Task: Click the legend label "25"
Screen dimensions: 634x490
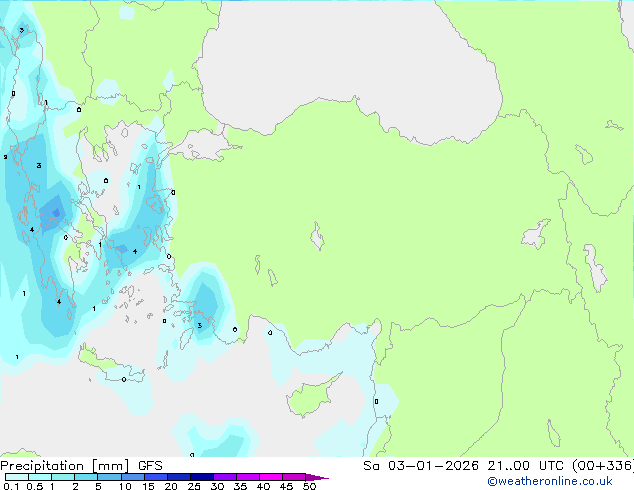Action: [194, 486]
